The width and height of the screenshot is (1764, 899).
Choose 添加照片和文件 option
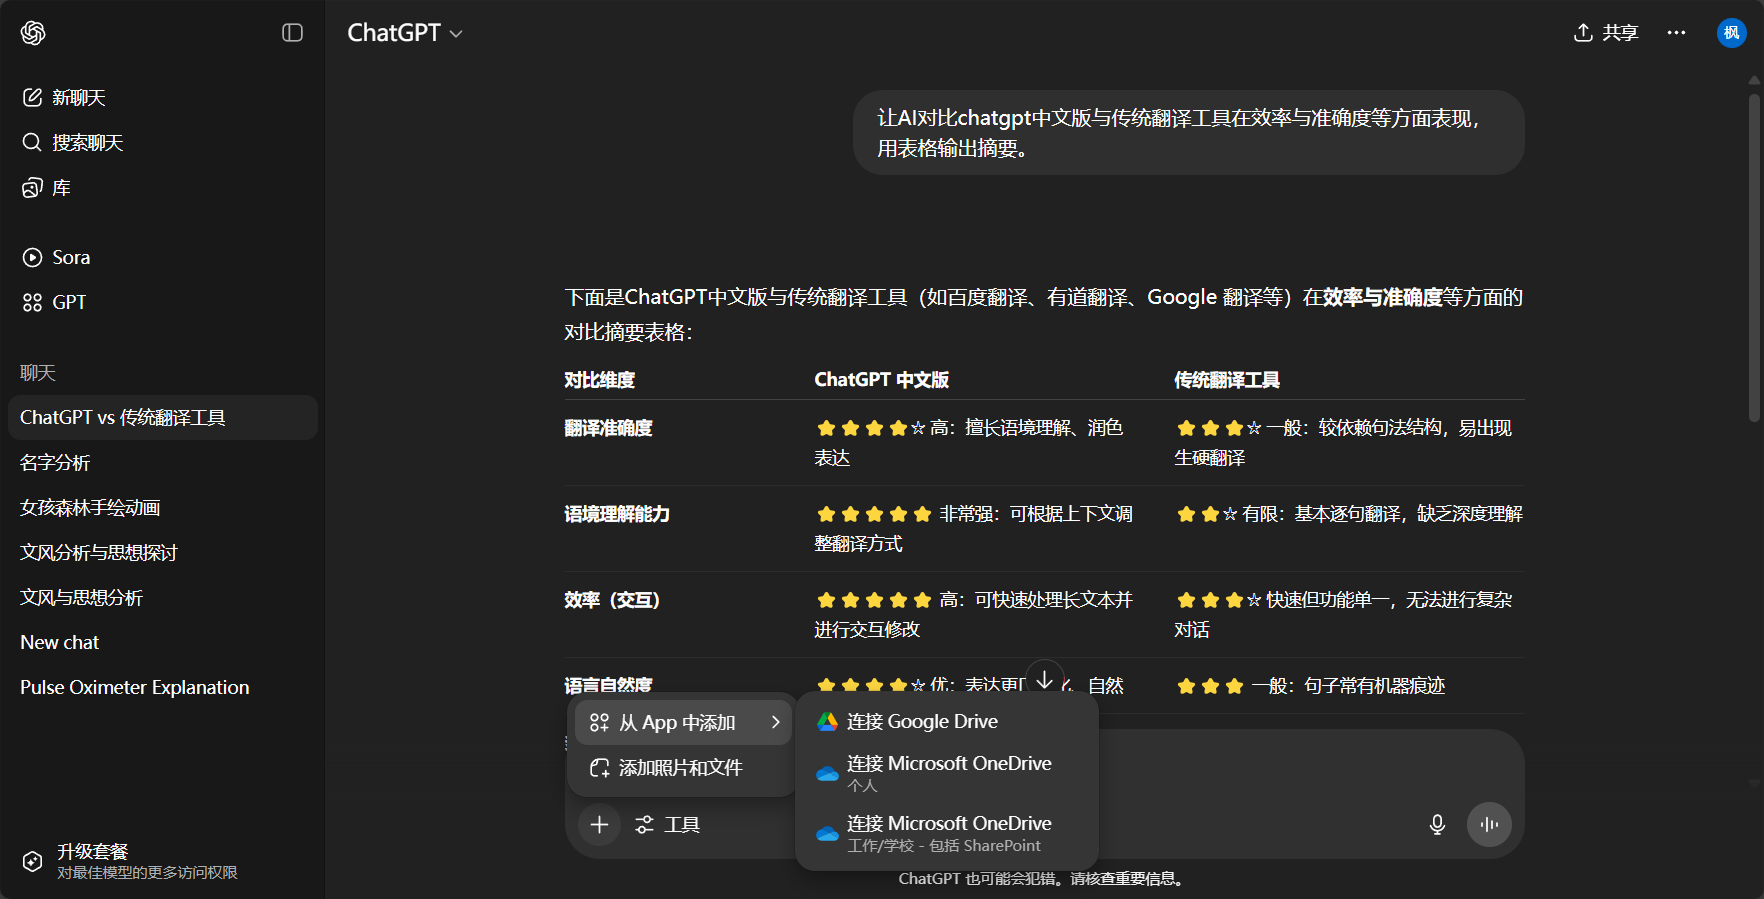pos(684,767)
